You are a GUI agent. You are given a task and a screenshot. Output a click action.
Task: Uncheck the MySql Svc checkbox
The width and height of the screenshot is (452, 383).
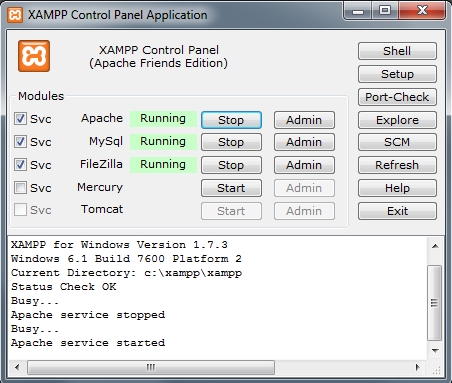[20, 141]
